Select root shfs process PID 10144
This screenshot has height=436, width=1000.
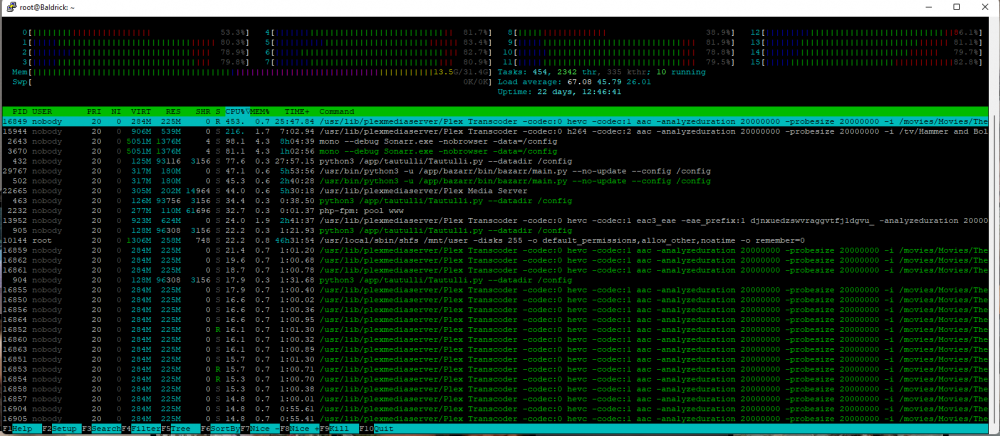click(x=495, y=240)
